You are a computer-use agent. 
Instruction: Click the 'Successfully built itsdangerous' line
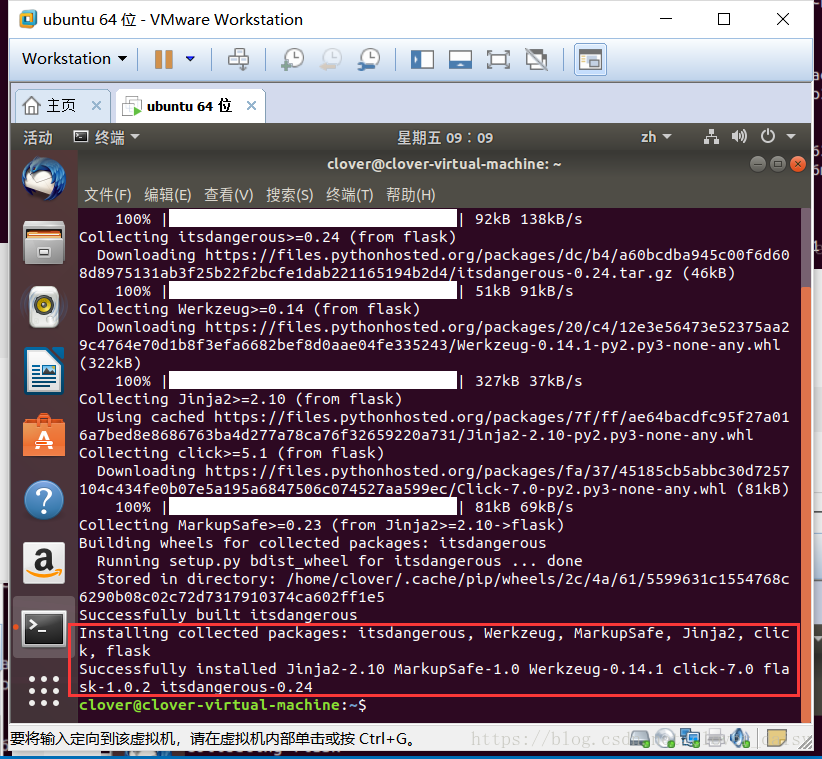pos(218,615)
